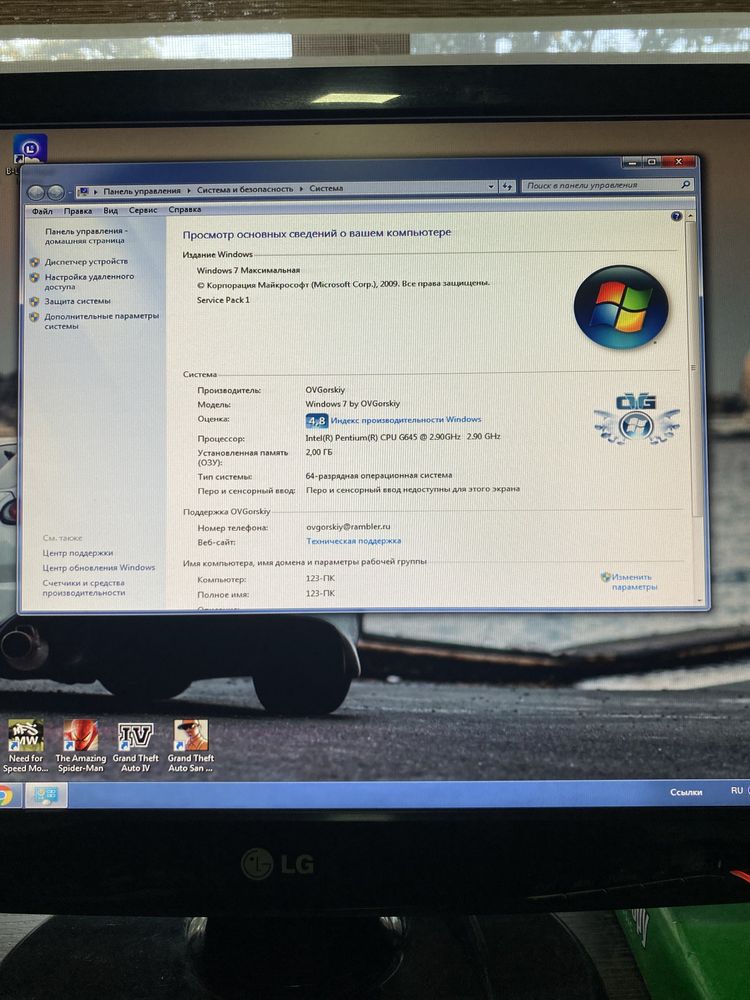Click the control panel icon in address bar
This screenshot has height=1000, width=750.
pyautogui.click(x=84, y=191)
